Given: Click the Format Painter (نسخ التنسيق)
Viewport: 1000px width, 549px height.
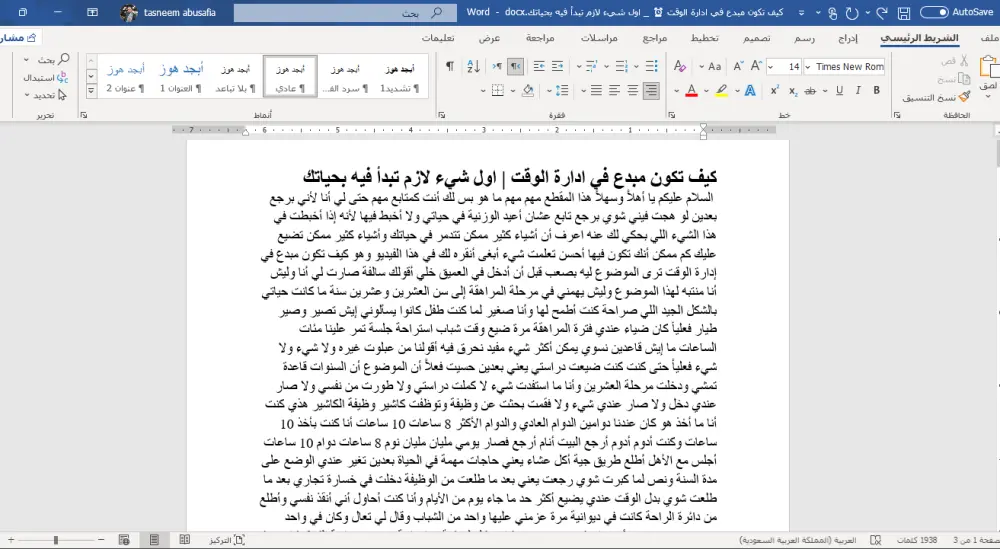Looking at the screenshot, I should click(936, 98).
